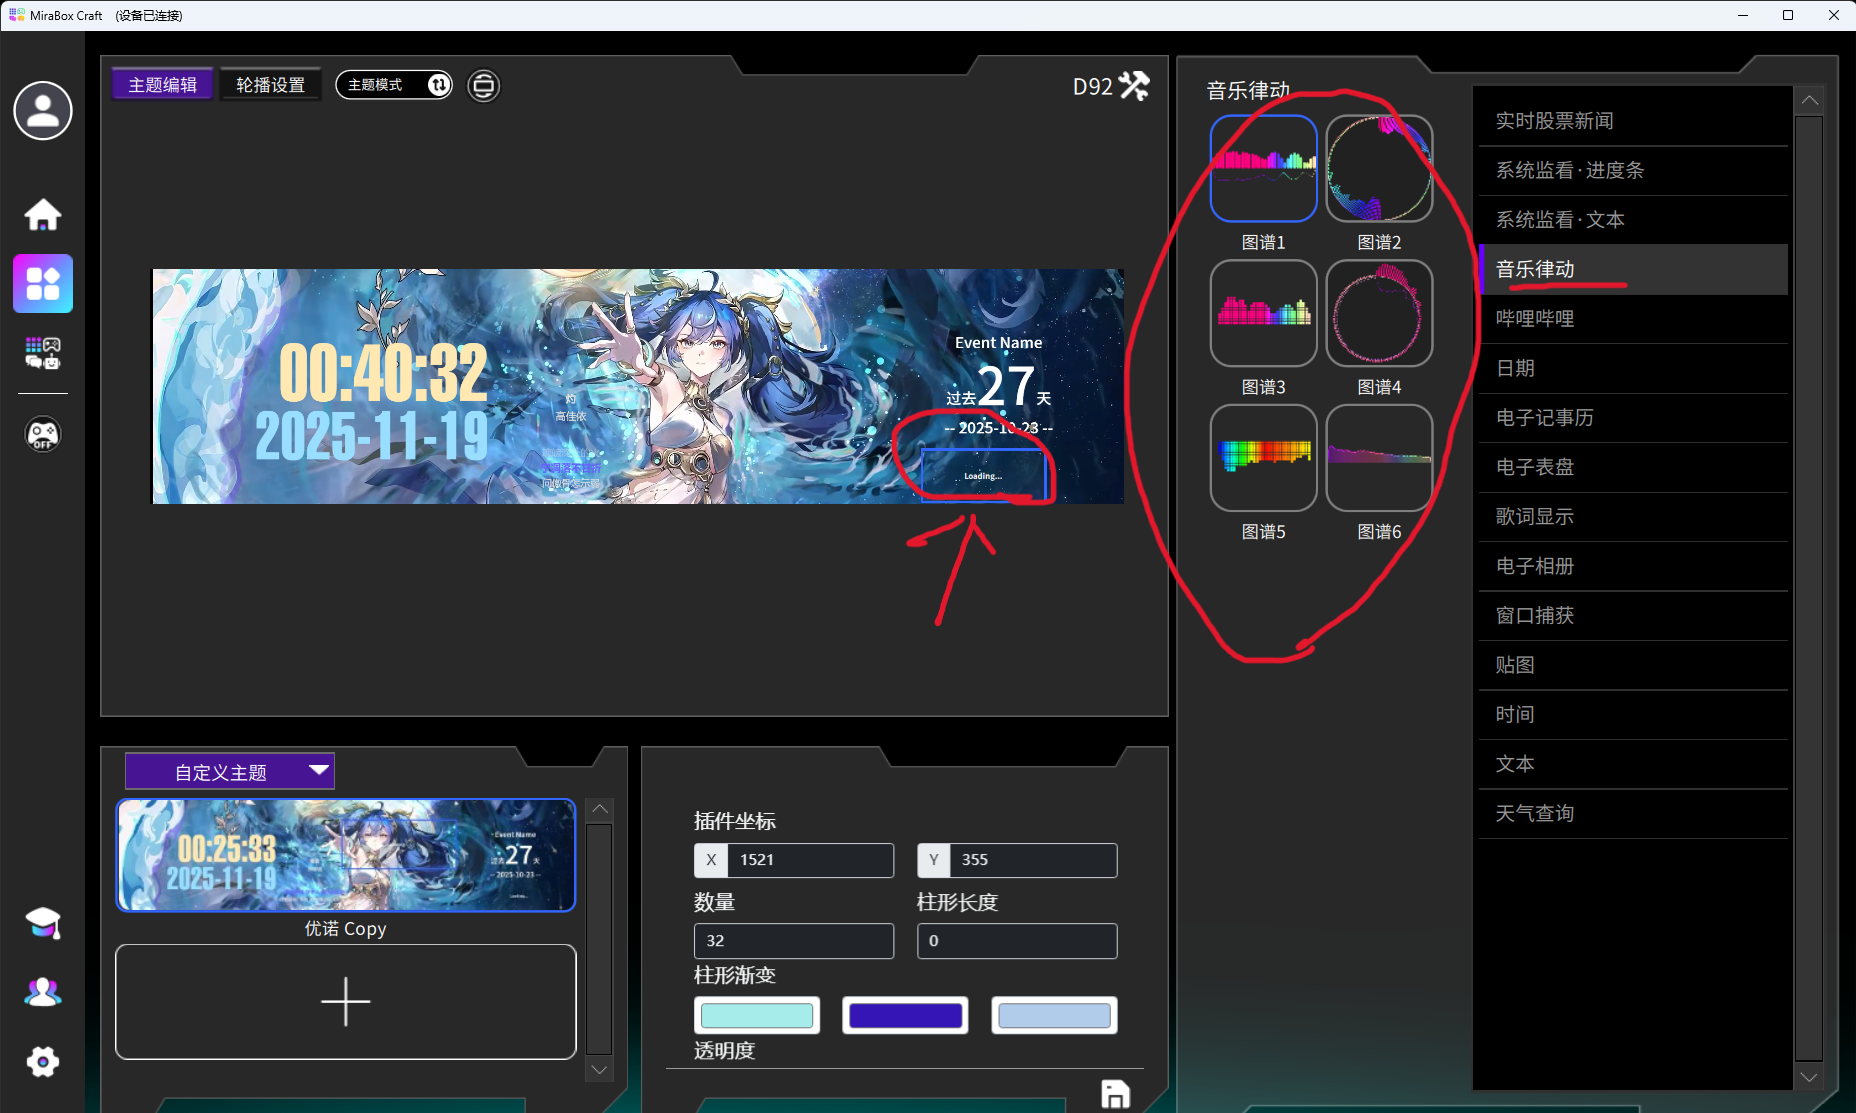This screenshot has height=1113, width=1856.
Task: Open the tutorial graduation cap icon
Action: tap(43, 923)
